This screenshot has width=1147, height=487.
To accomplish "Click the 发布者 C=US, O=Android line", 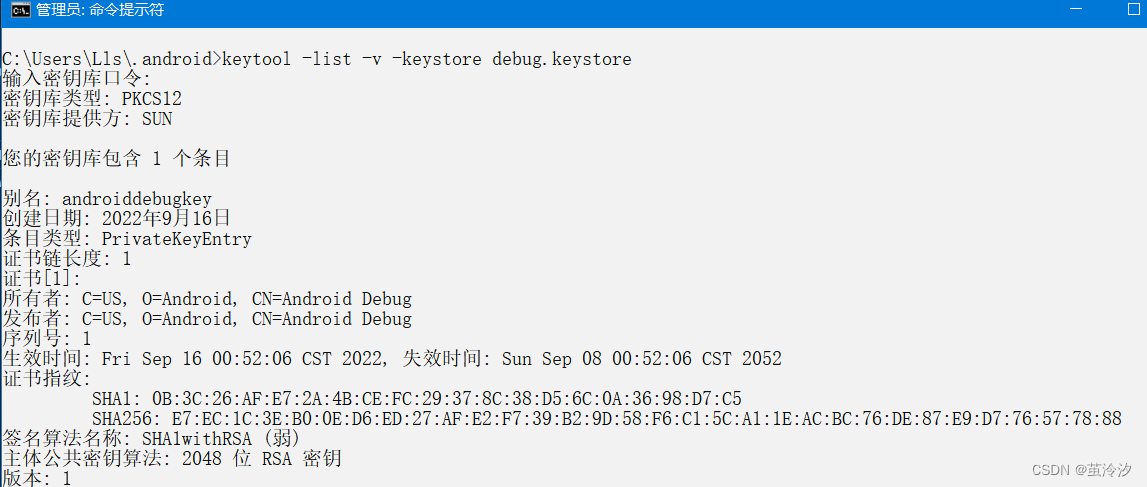I will (x=207, y=319).
